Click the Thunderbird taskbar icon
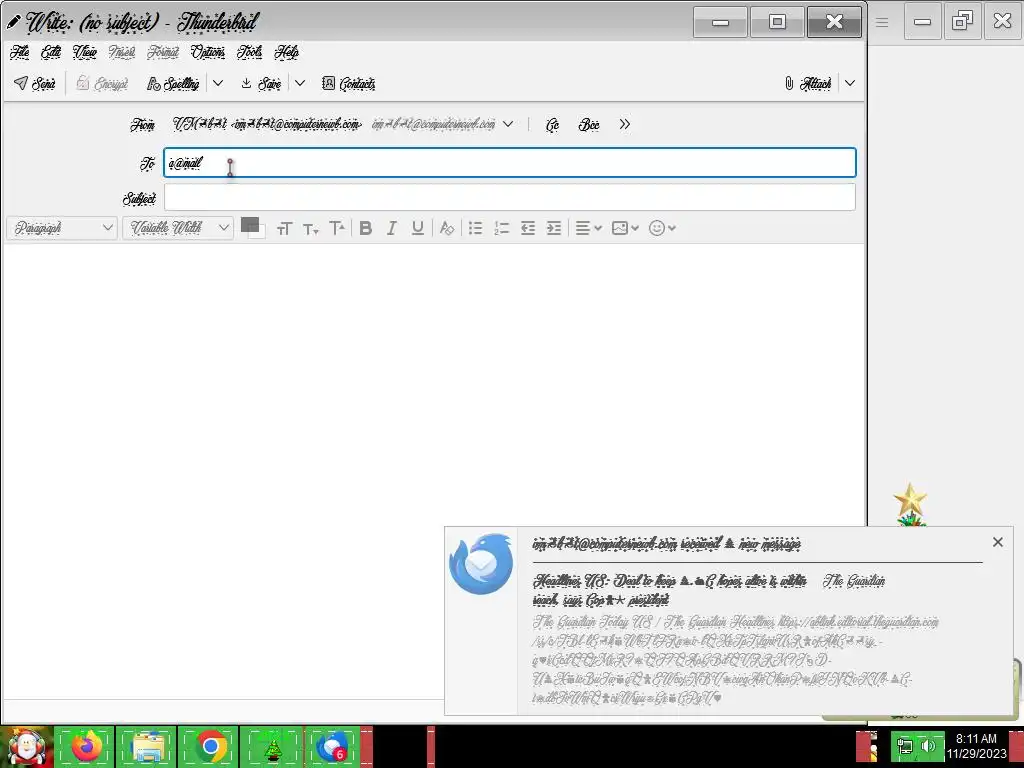 (334, 746)
